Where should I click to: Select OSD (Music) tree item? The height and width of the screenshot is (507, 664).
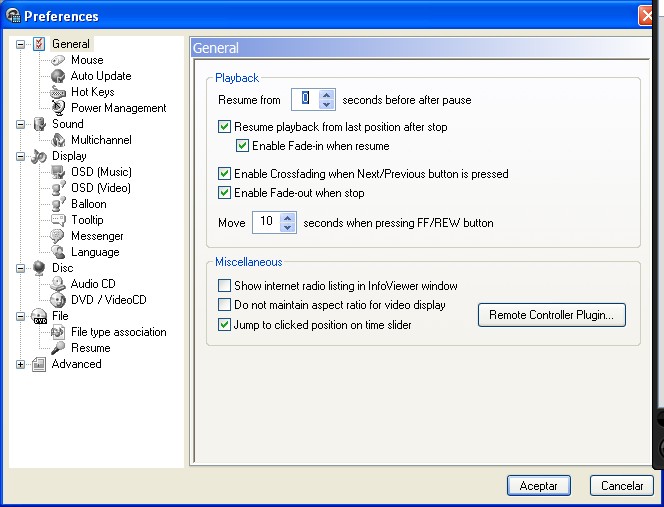click(101, 172)
